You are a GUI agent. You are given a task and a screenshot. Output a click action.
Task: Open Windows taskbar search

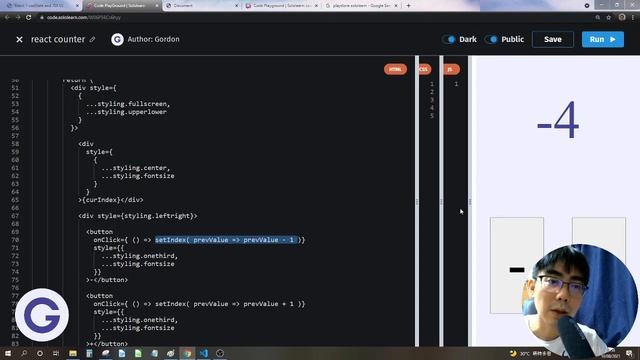pos(24,353)
